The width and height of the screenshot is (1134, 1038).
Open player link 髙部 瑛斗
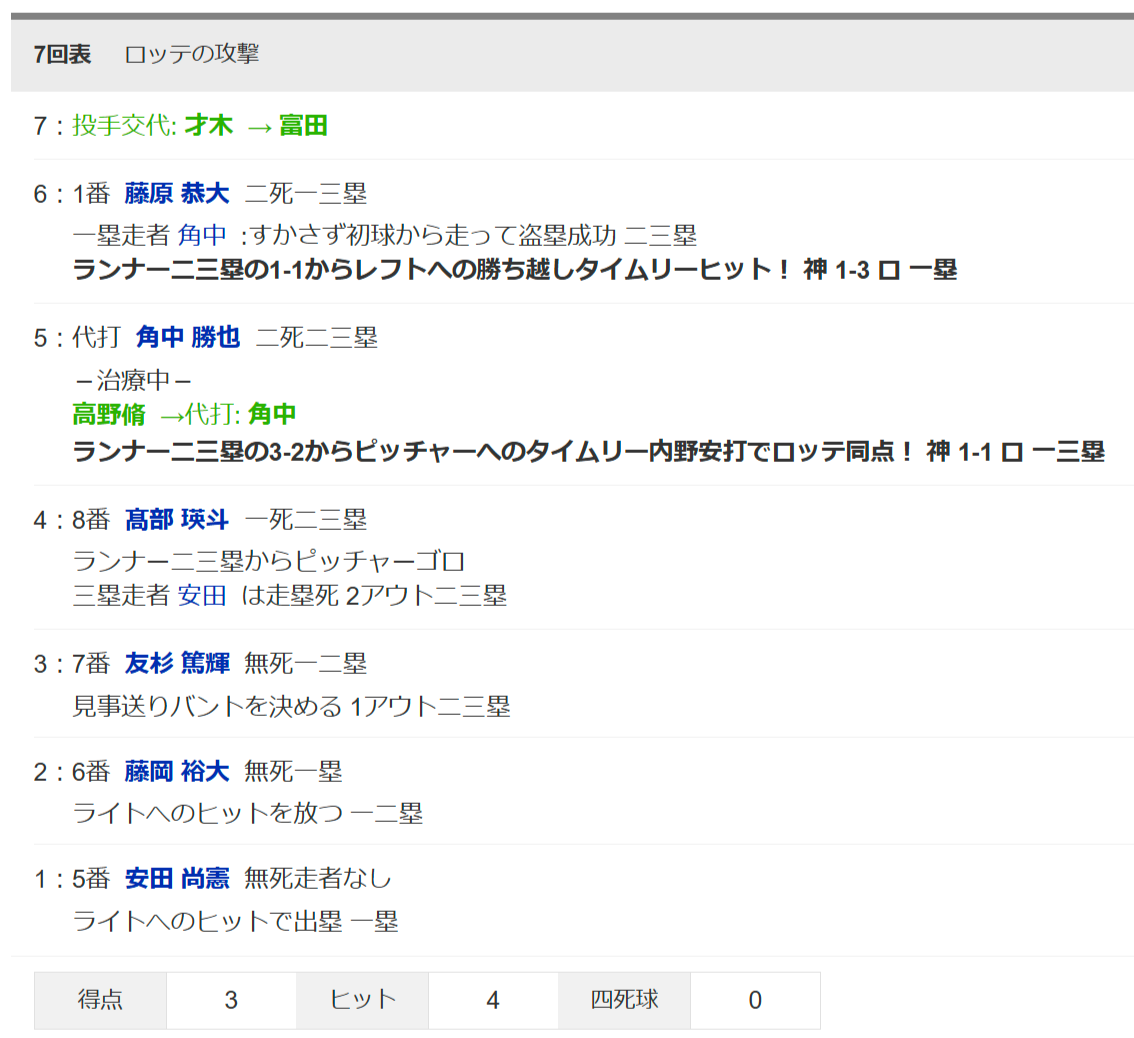[177, 519]
